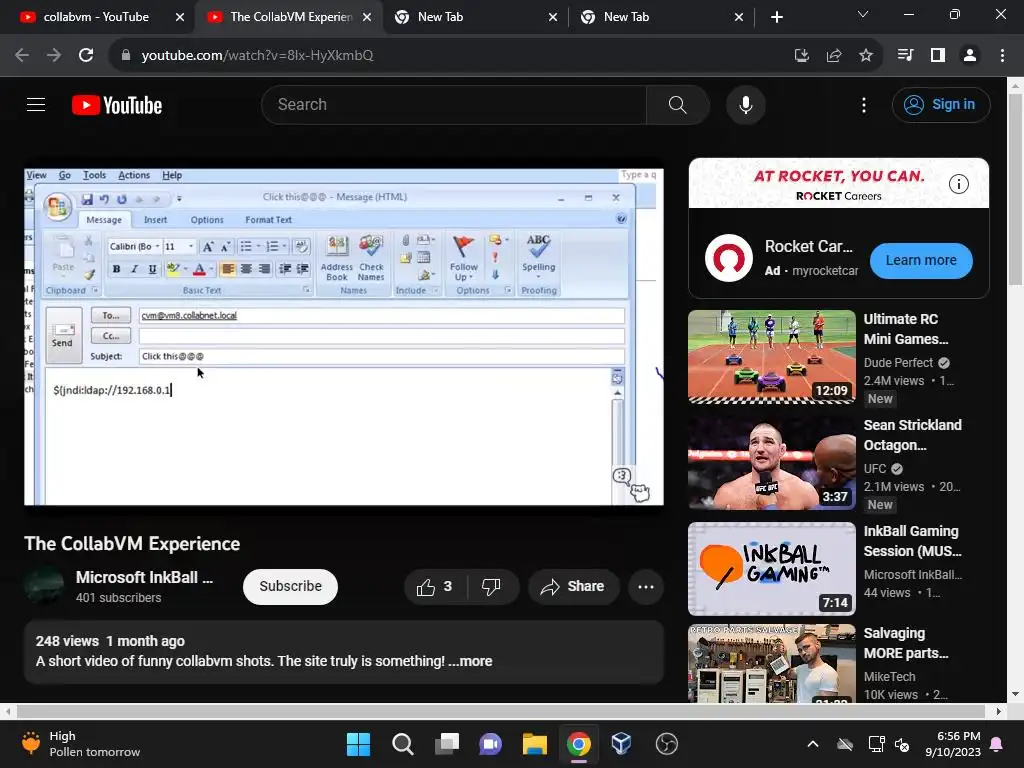
Task: Bookmark this page with the star
Action: click(865, 55)
